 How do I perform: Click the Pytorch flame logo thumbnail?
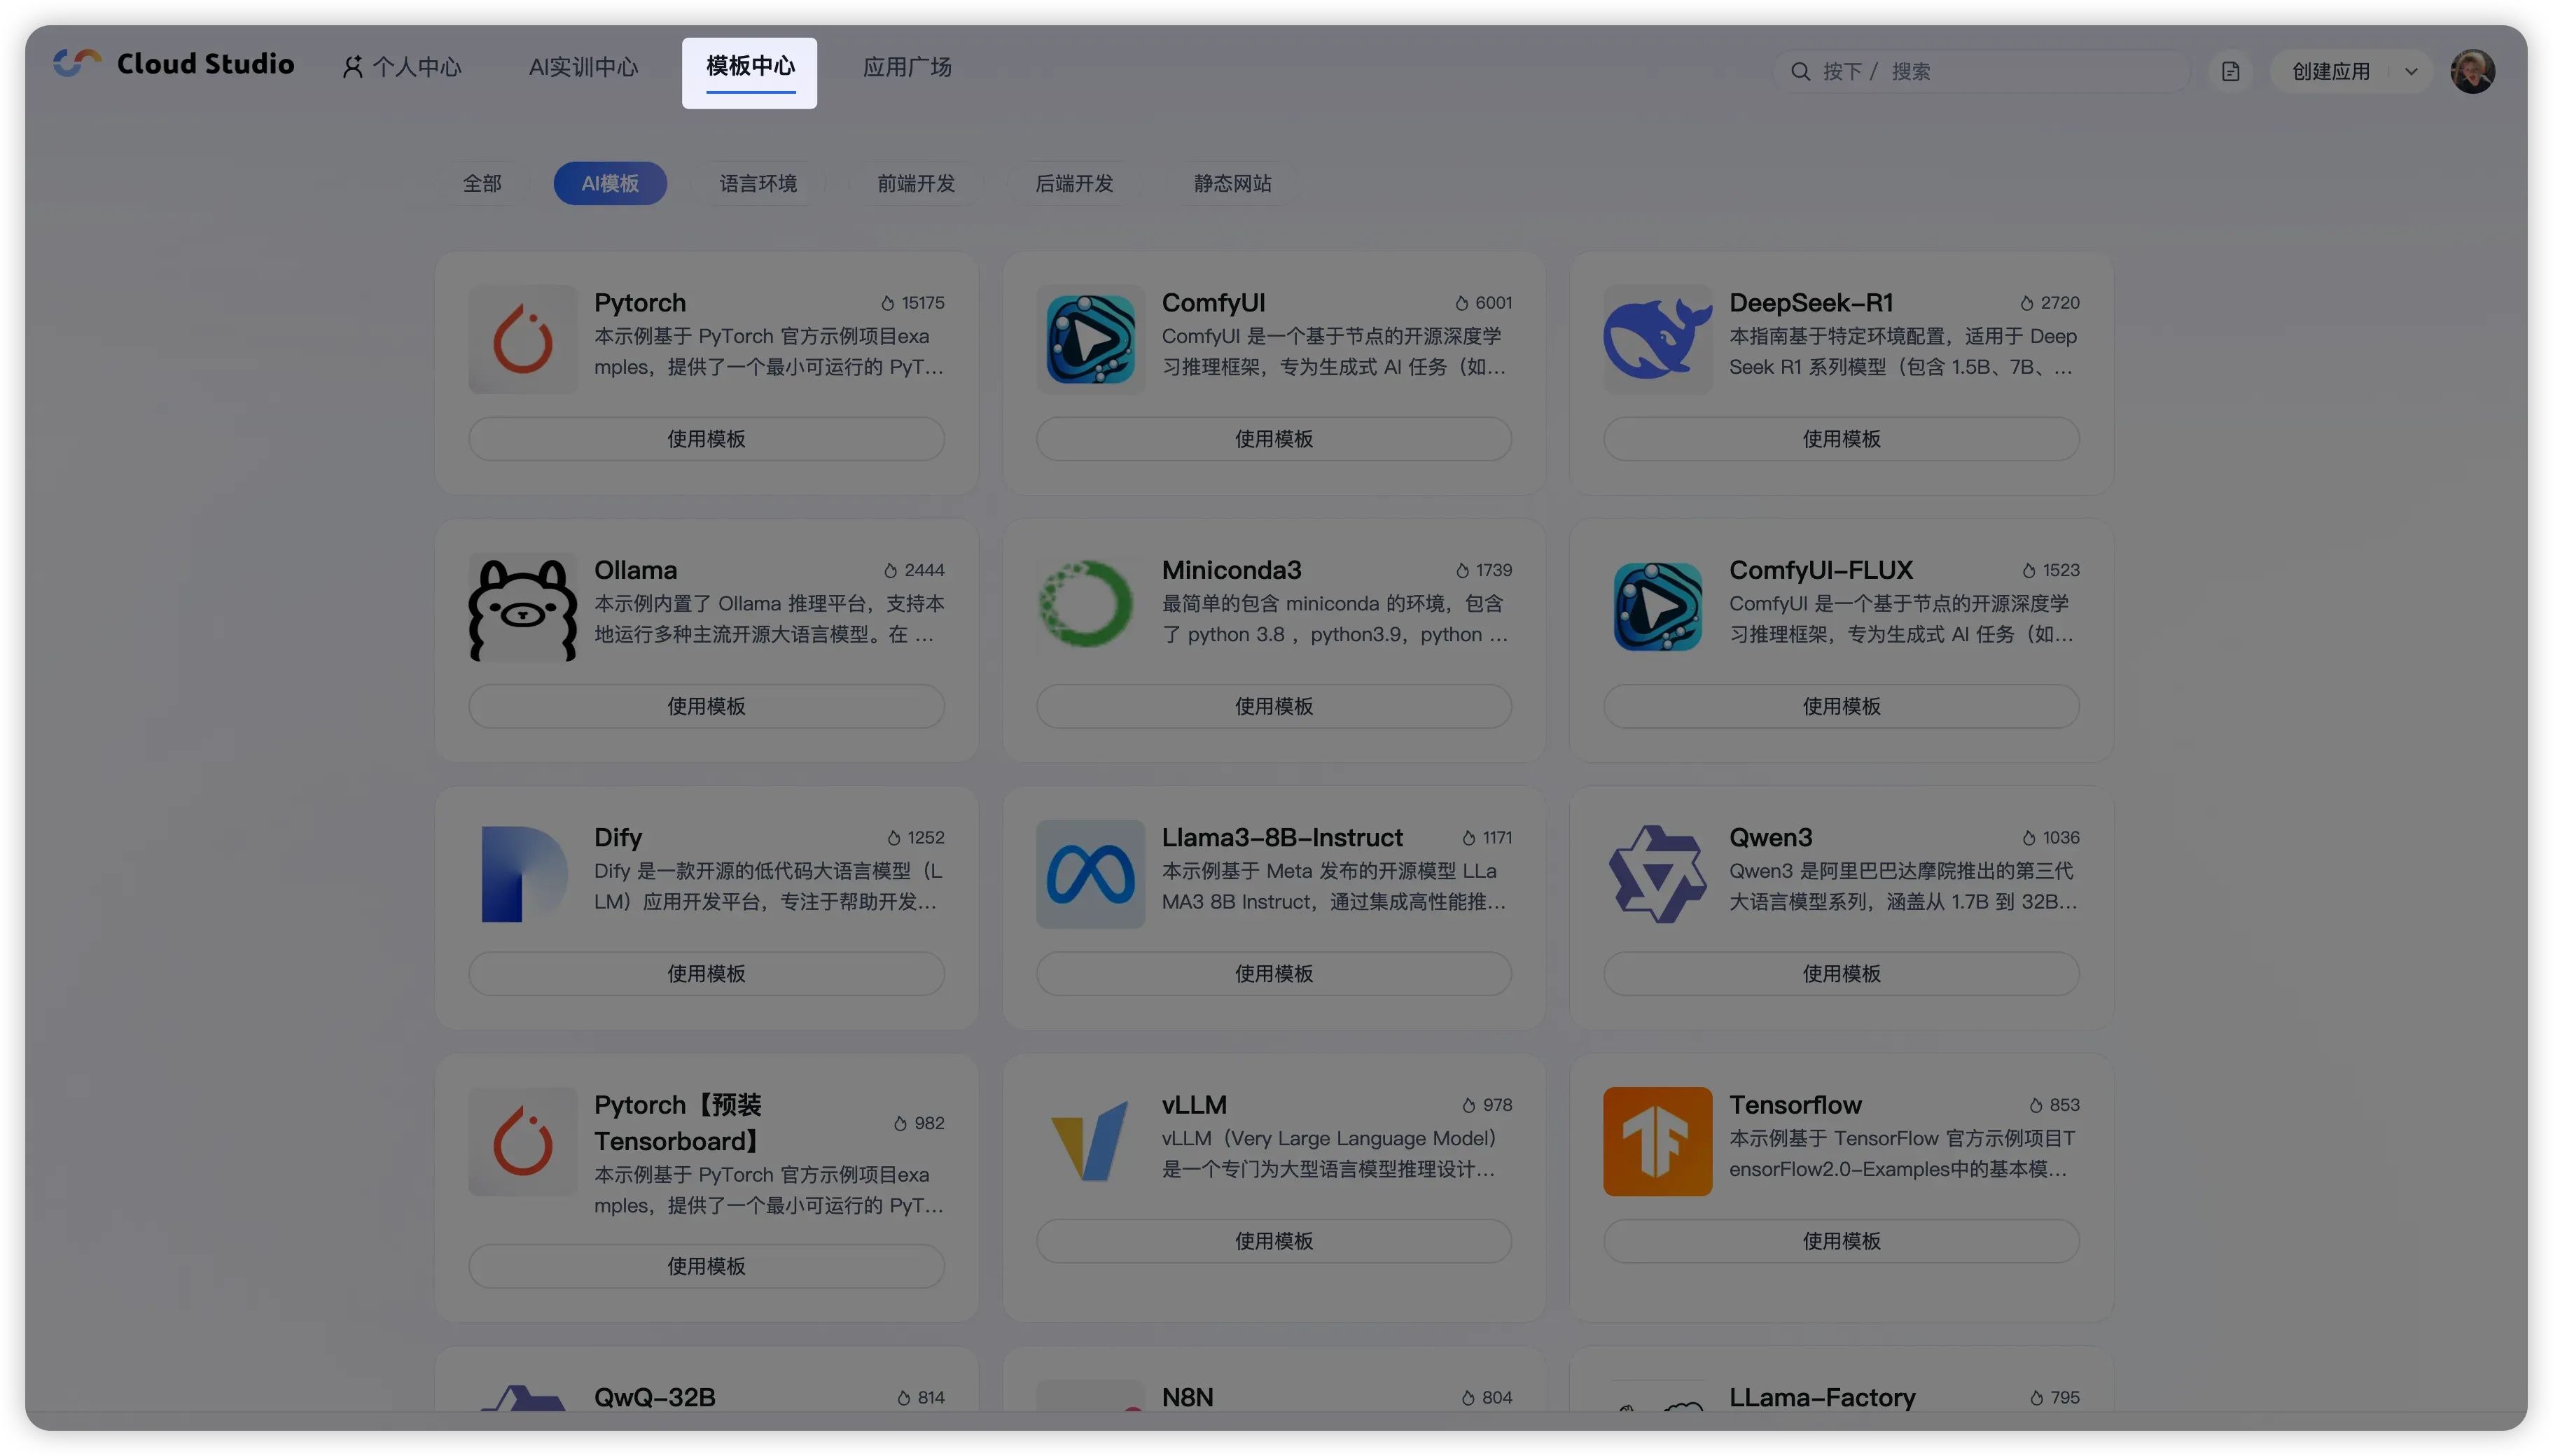522,339
